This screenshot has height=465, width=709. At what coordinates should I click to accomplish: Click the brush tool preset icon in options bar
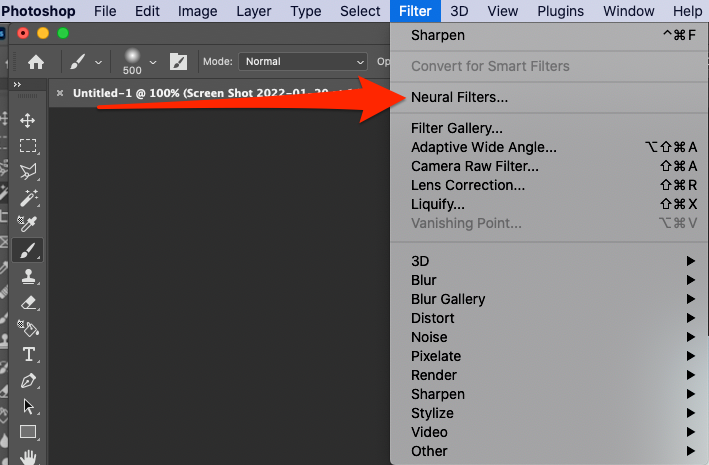[x=78, y=62]
